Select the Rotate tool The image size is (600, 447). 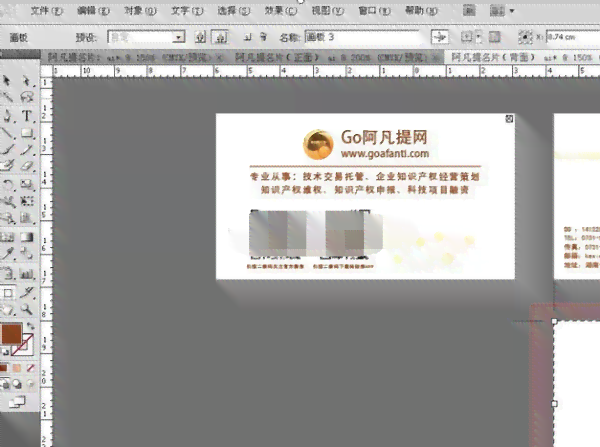click(x=7, y=185)
